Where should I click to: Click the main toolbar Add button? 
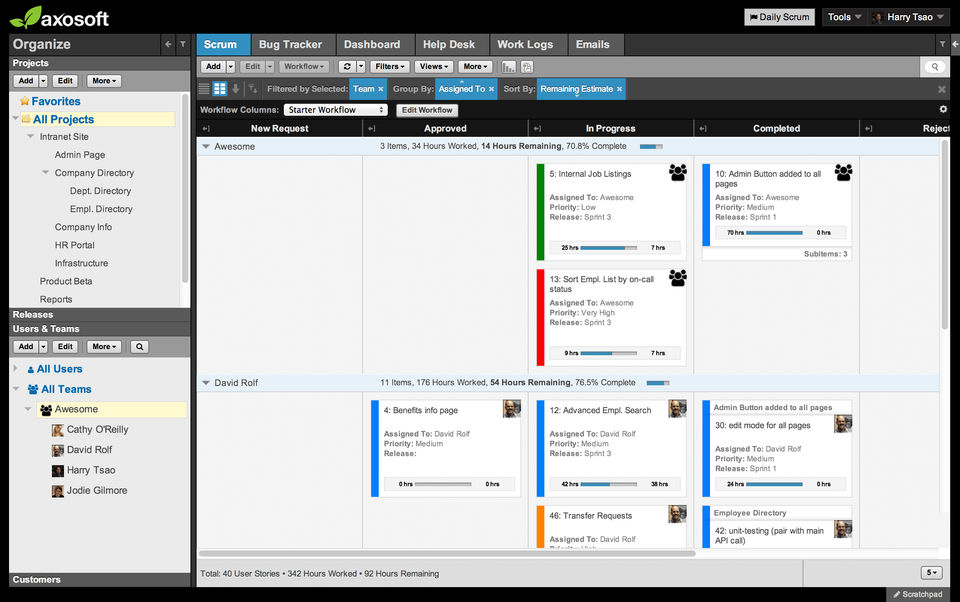[x=213, y=67]
